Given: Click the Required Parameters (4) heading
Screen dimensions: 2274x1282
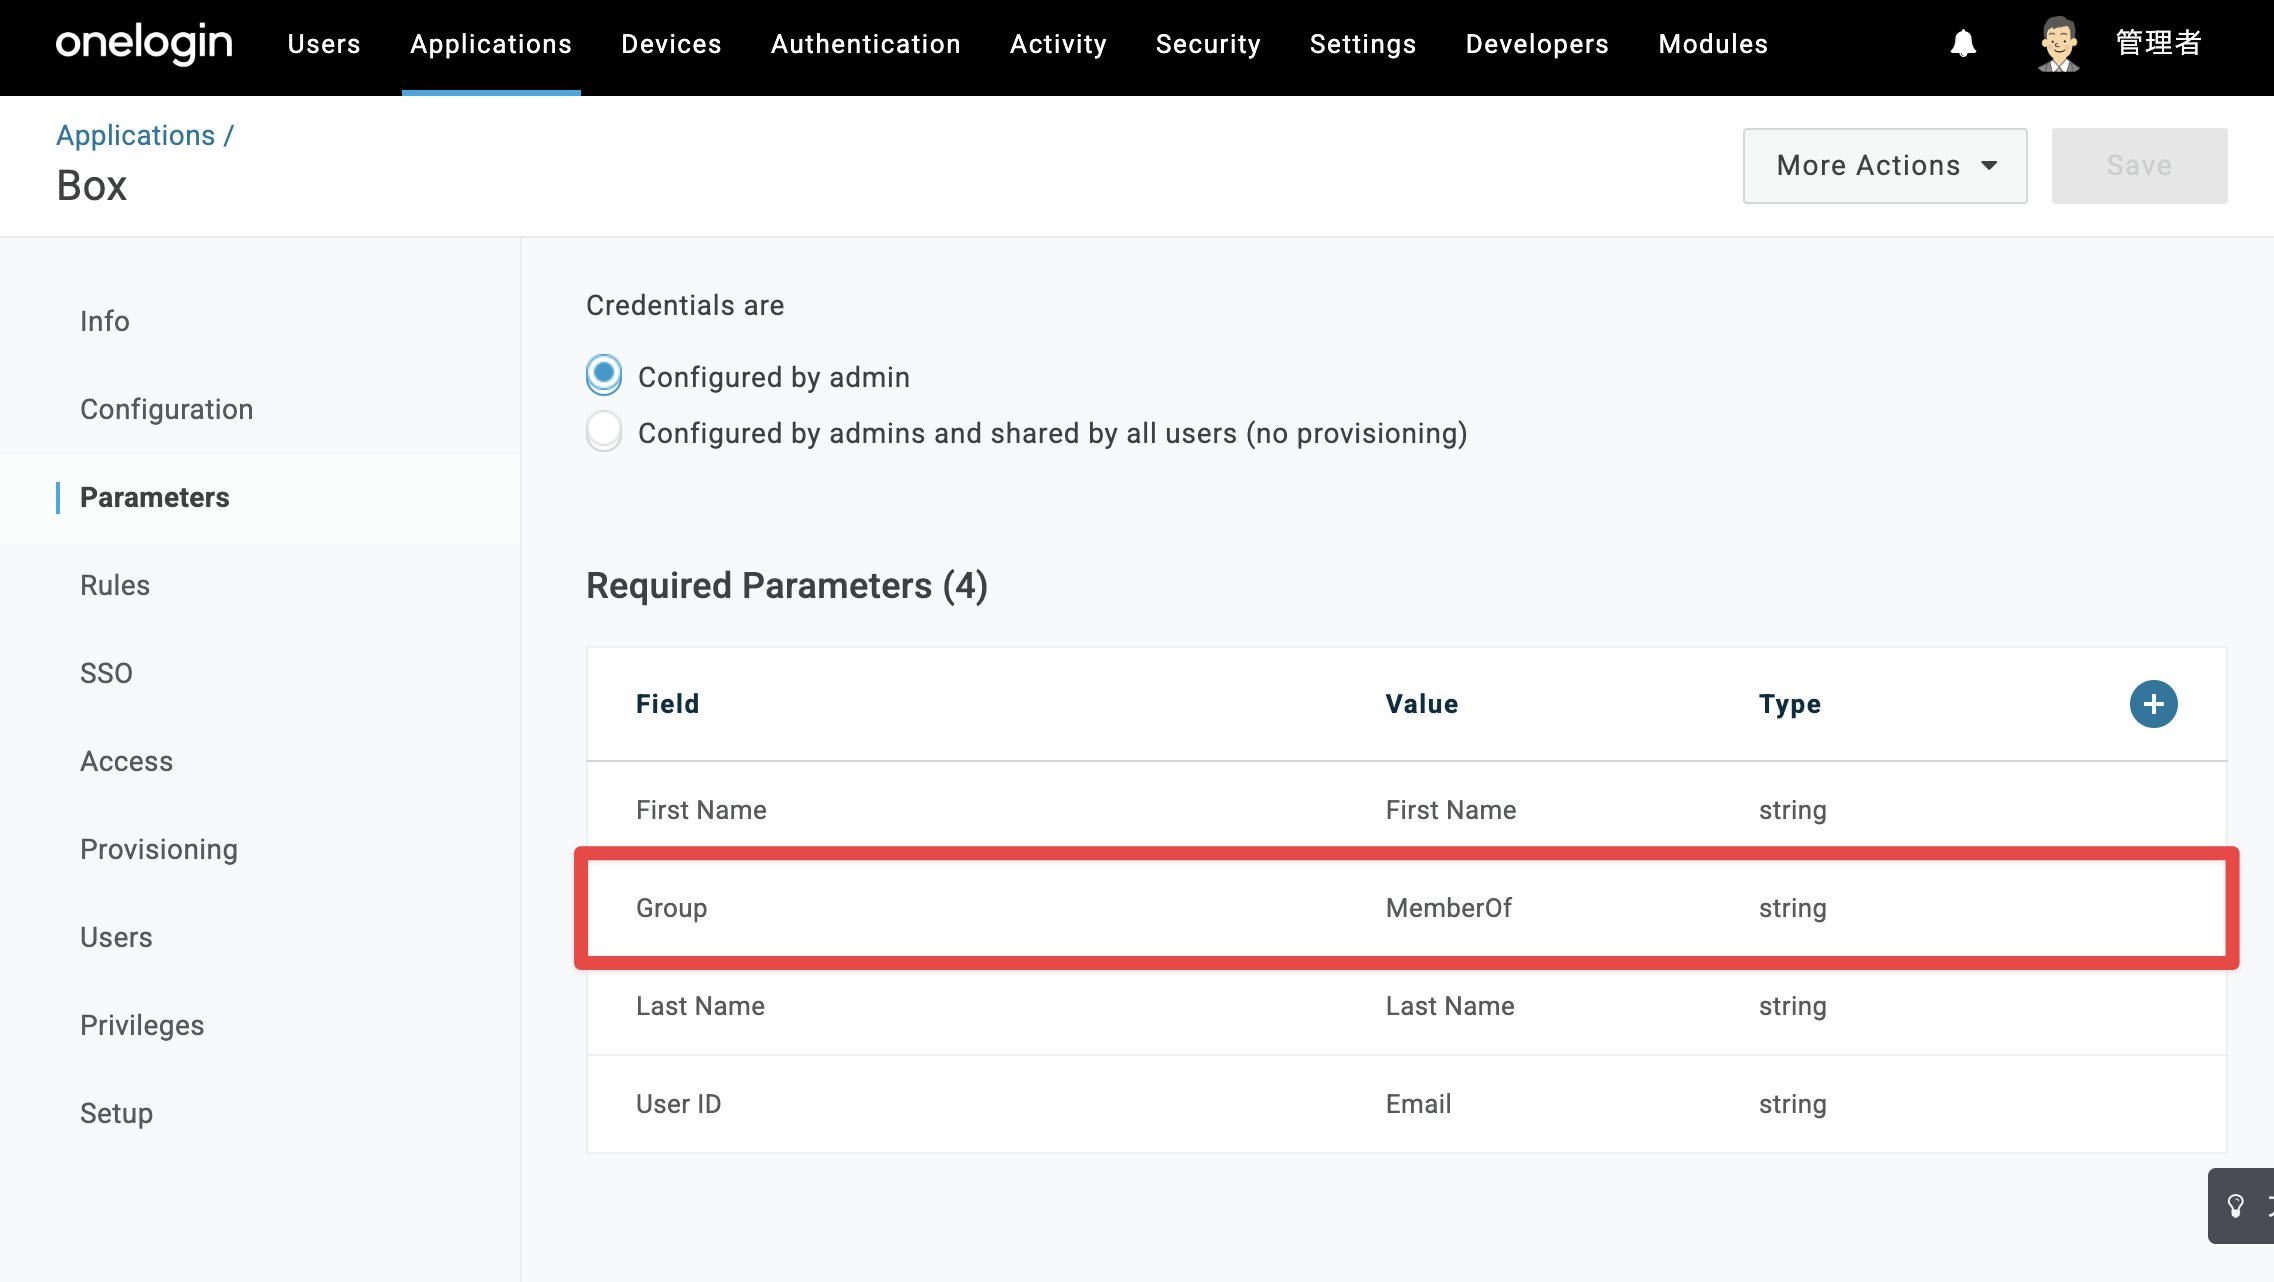Looking at the screenshot, I should tap(787, 586).
